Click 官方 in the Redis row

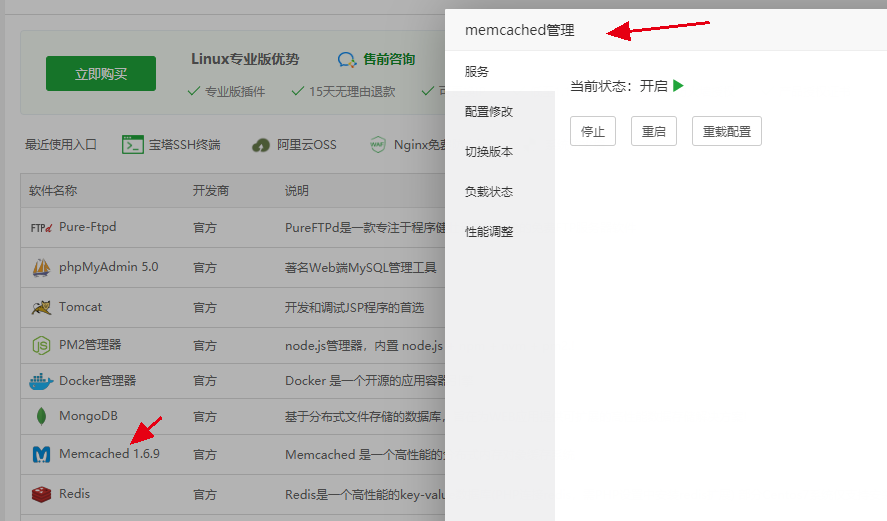(205, 495)
